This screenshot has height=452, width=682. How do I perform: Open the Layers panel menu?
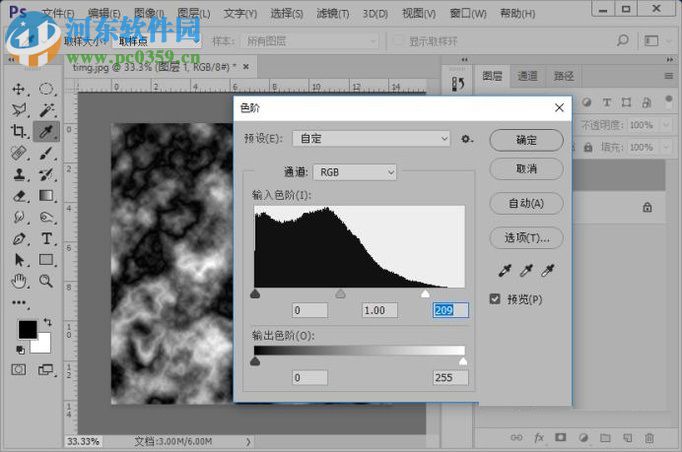pos(669,76)
